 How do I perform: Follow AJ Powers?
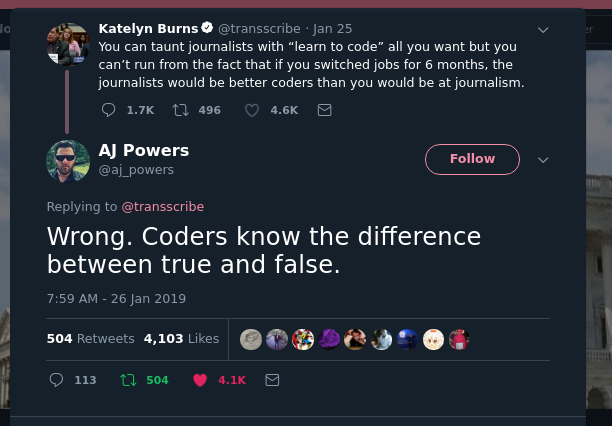click(472, 159)
